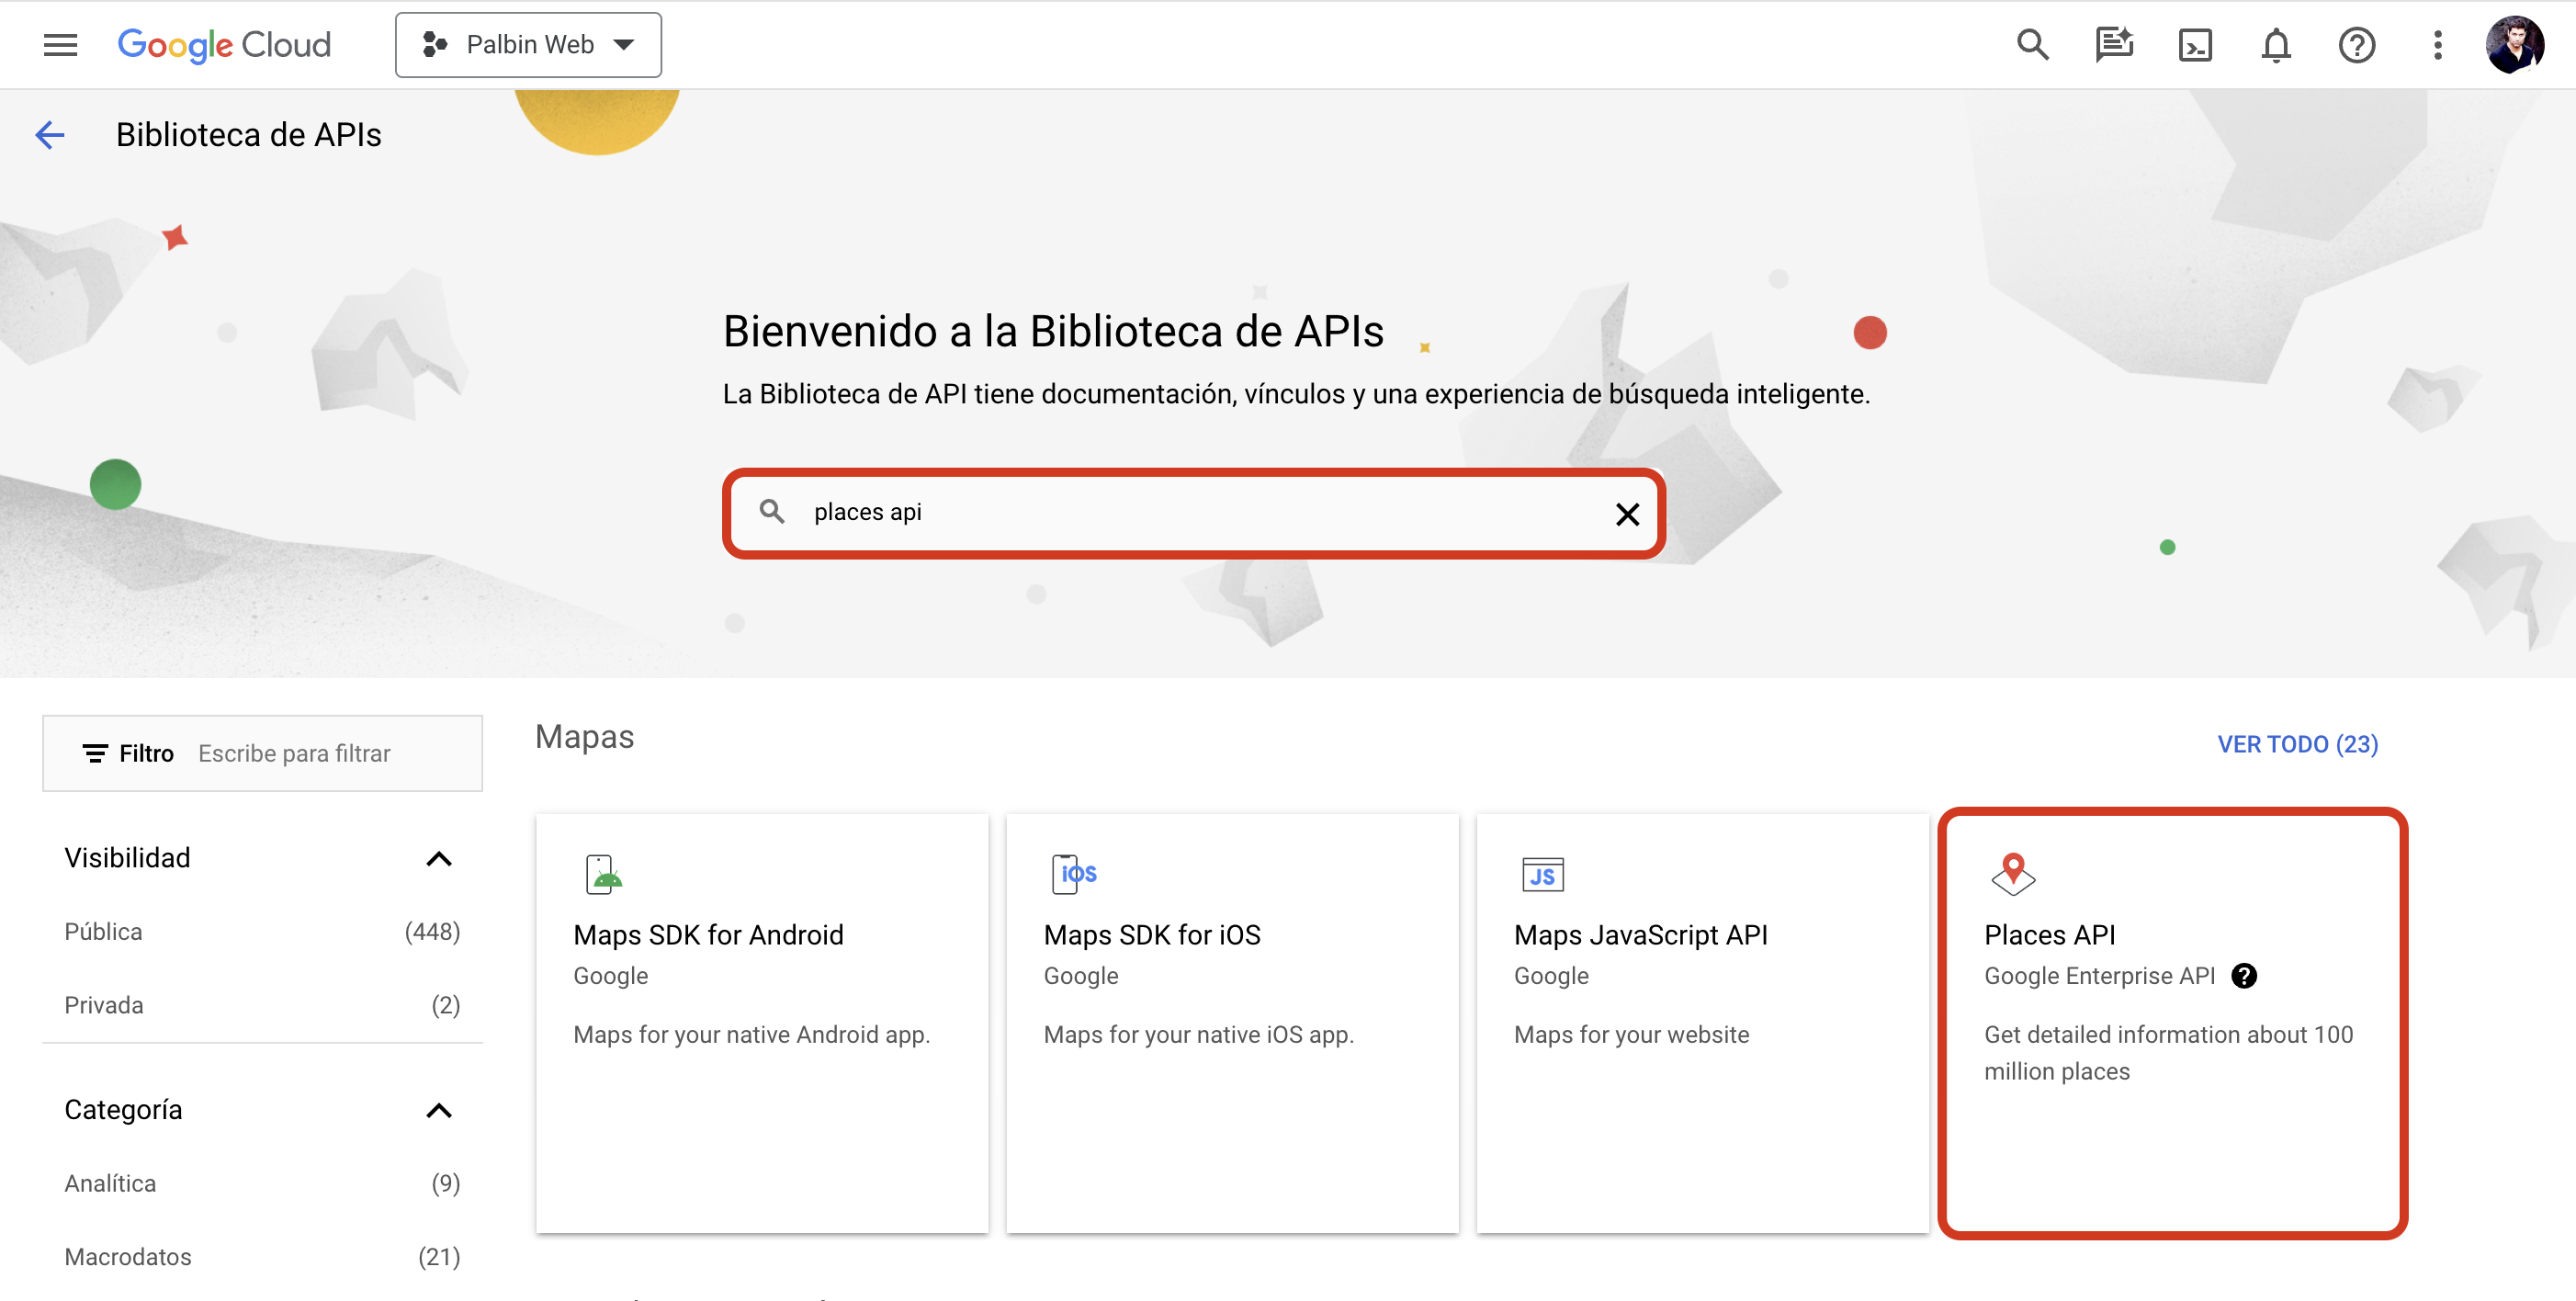Open the three-dot settings menu
The image size is (2576, 1301).
tap(2438, 45)
